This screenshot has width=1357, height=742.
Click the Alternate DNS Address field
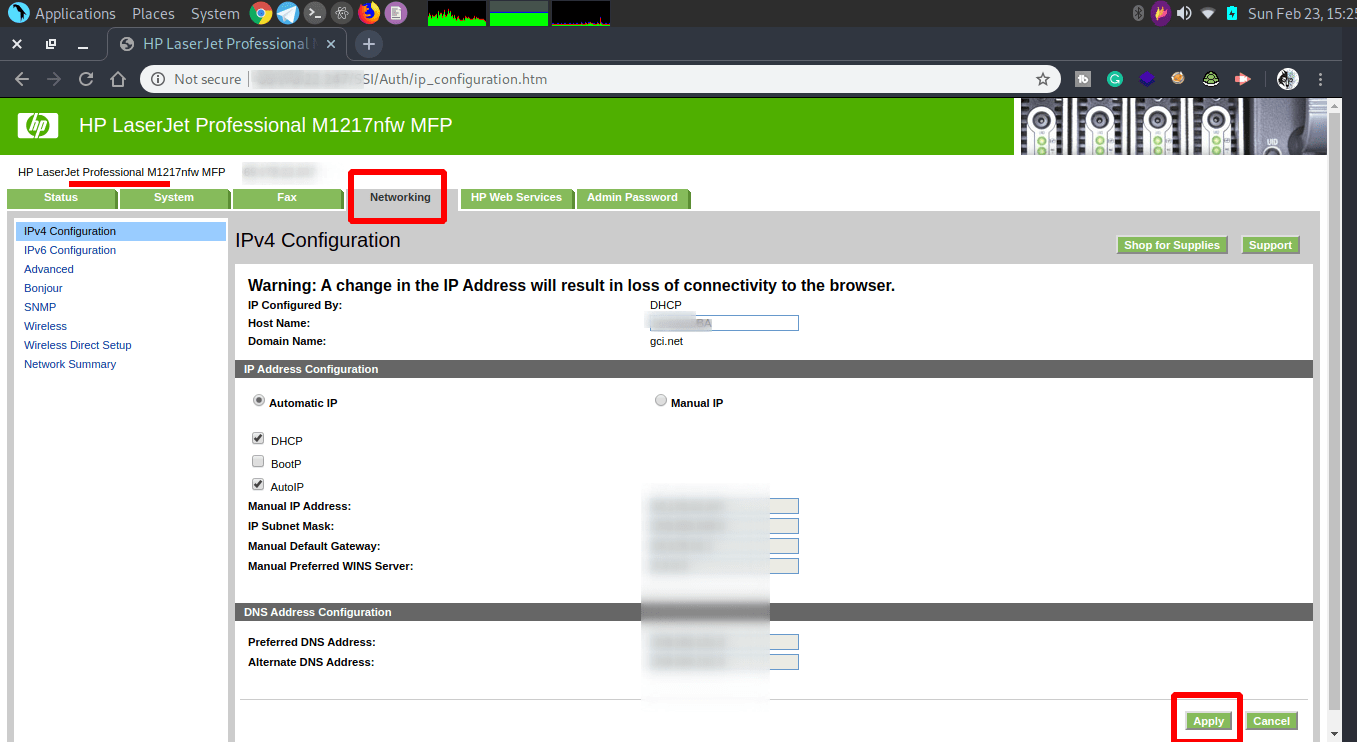(724, 662)
